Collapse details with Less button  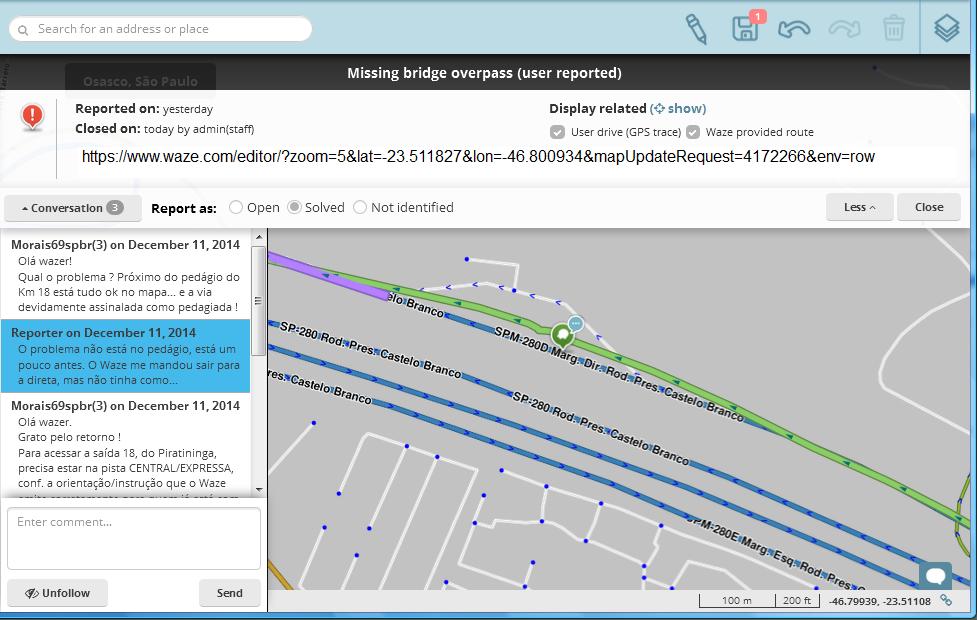pos(859,207)
